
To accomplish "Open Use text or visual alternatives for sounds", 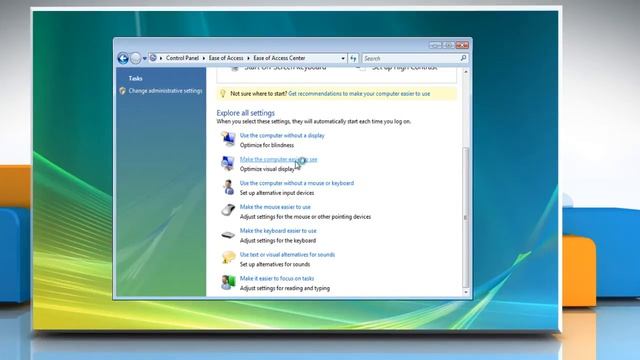I will [x=287, y=254].
